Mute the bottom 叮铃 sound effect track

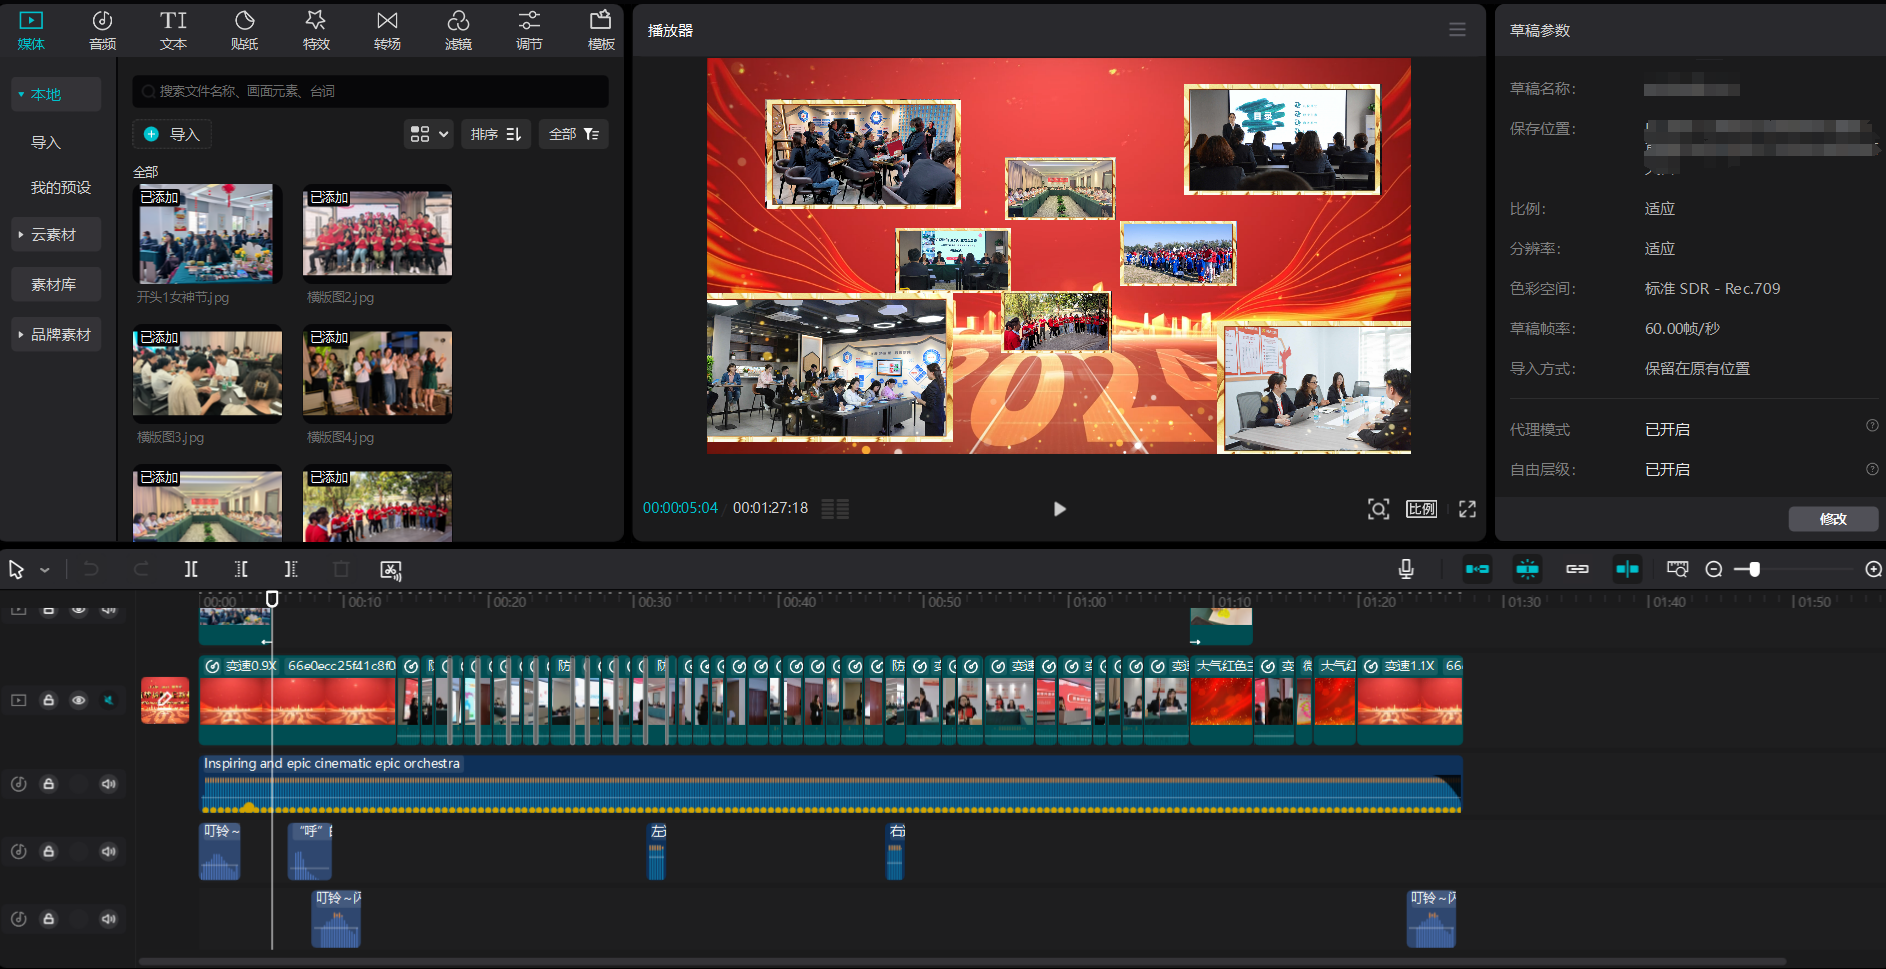coord(108,919)
